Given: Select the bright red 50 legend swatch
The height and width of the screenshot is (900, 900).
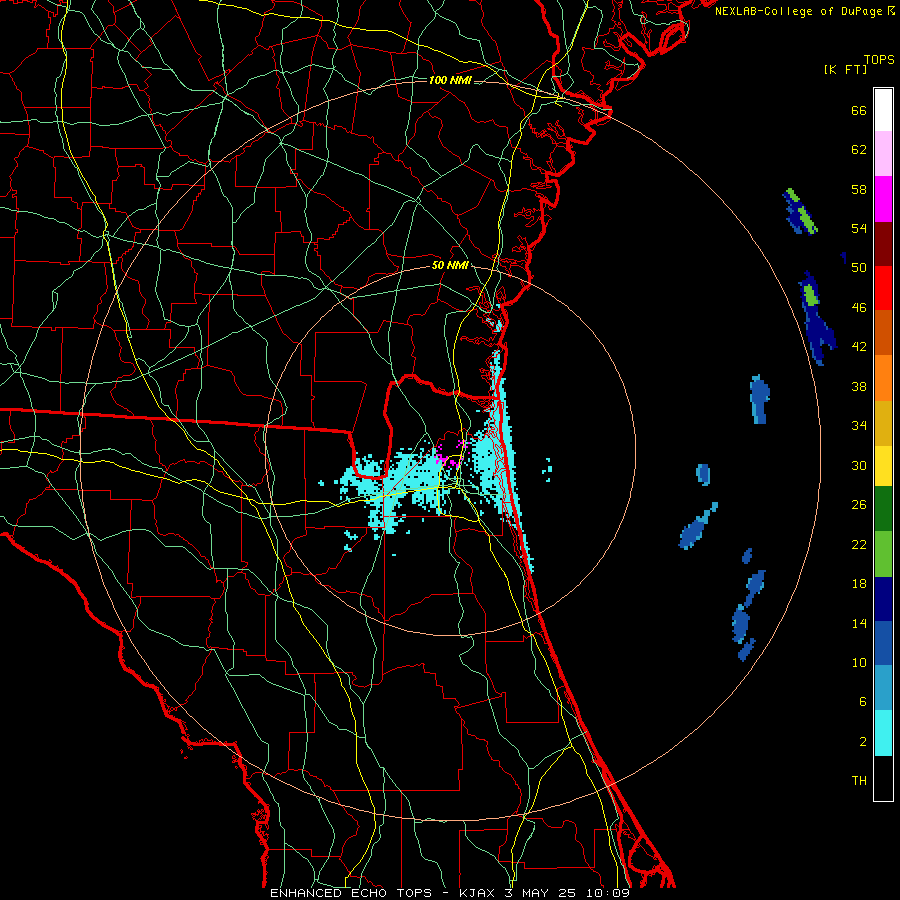Looking at the screenshot, I should [x=883, y=288].
